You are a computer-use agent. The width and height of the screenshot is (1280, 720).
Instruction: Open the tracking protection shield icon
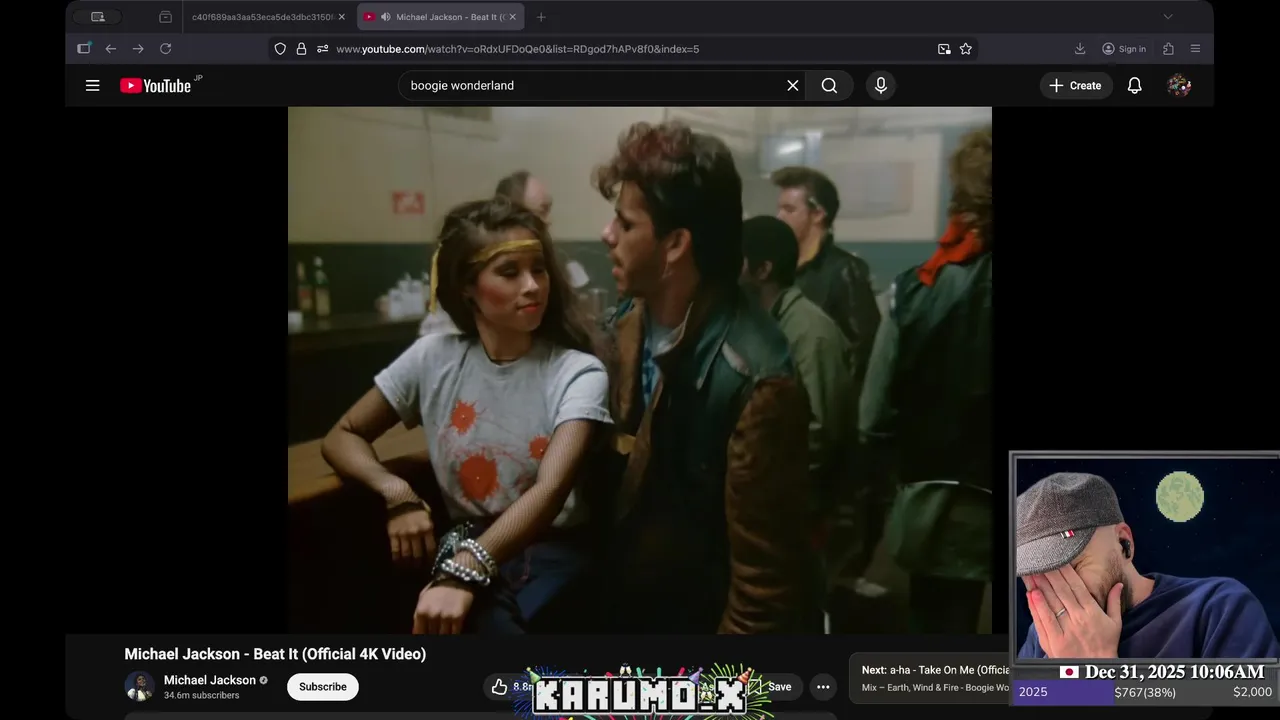(280, 49)
